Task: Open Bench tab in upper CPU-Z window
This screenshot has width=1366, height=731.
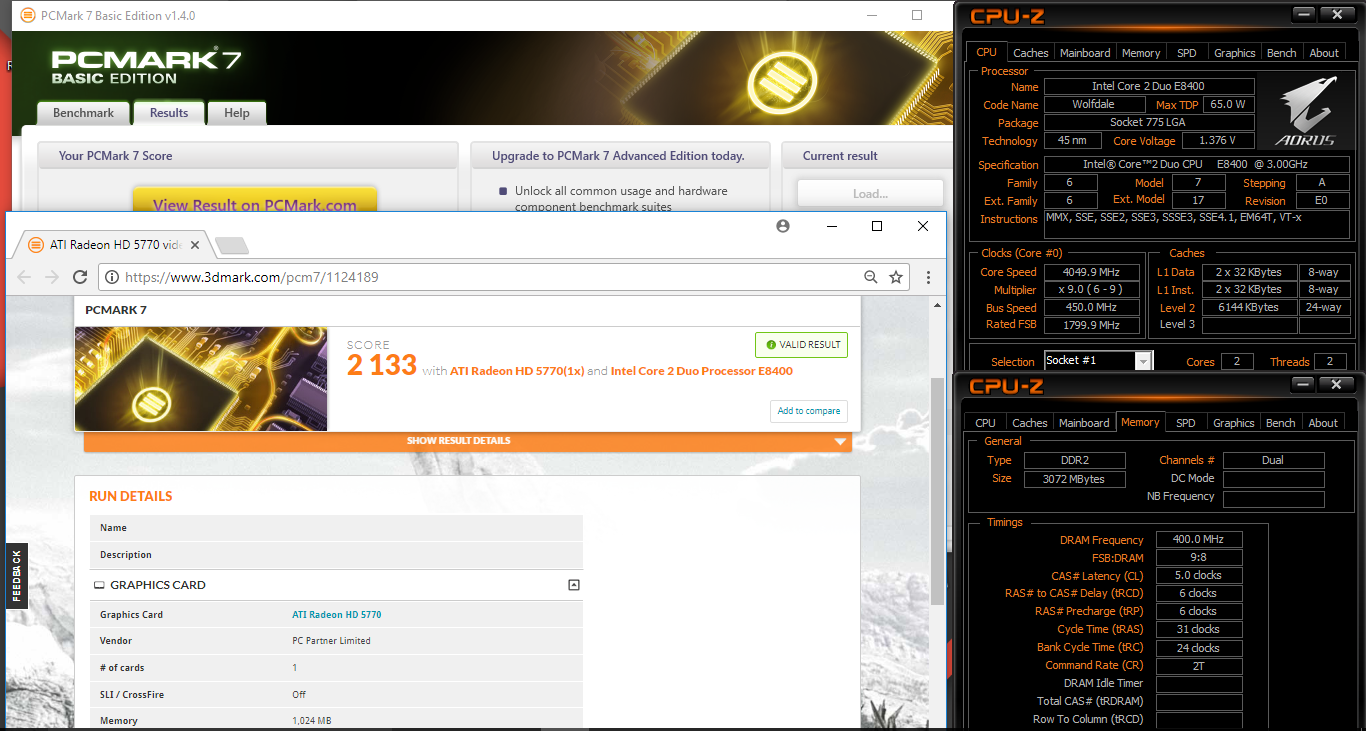Action: (1282, 53)
